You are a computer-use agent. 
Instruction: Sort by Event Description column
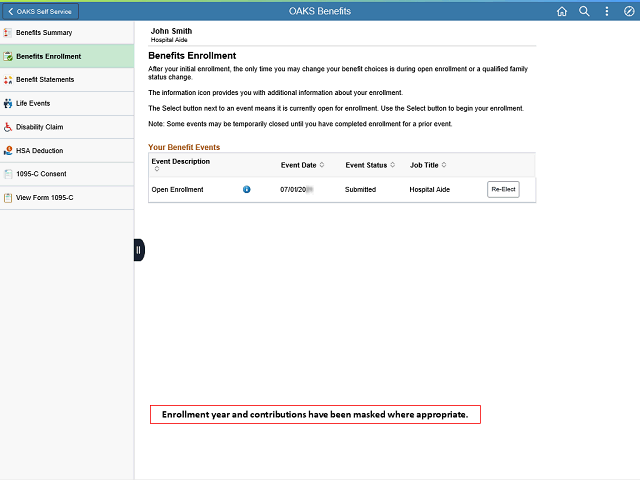157,169
